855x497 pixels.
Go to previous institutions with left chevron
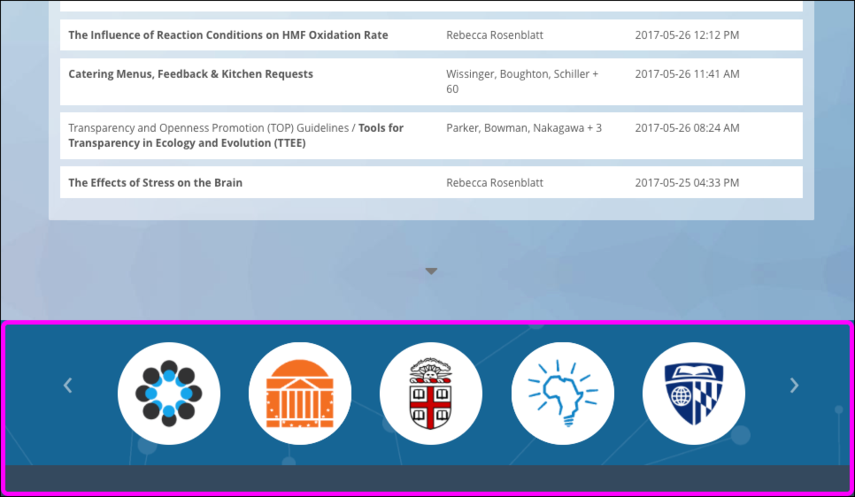click(68, 385)
